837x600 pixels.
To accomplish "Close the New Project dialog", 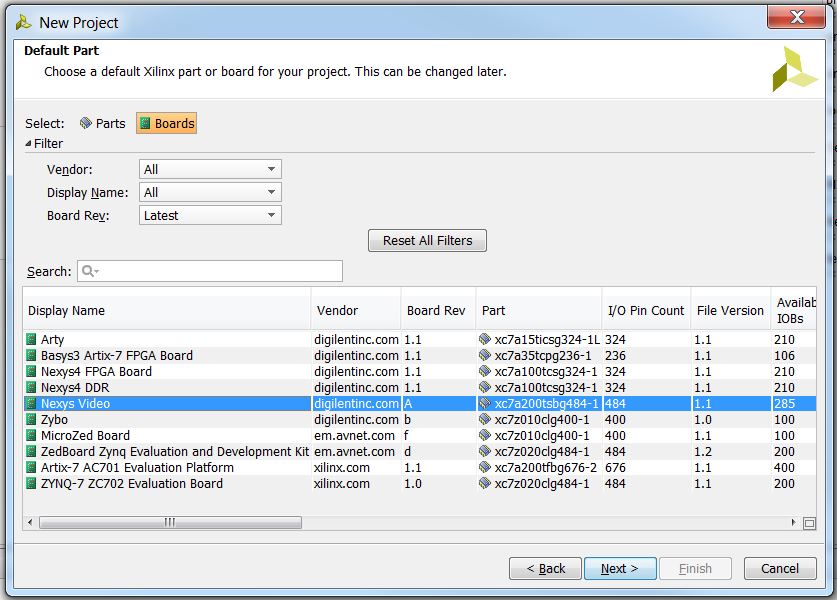I will 796,17.
